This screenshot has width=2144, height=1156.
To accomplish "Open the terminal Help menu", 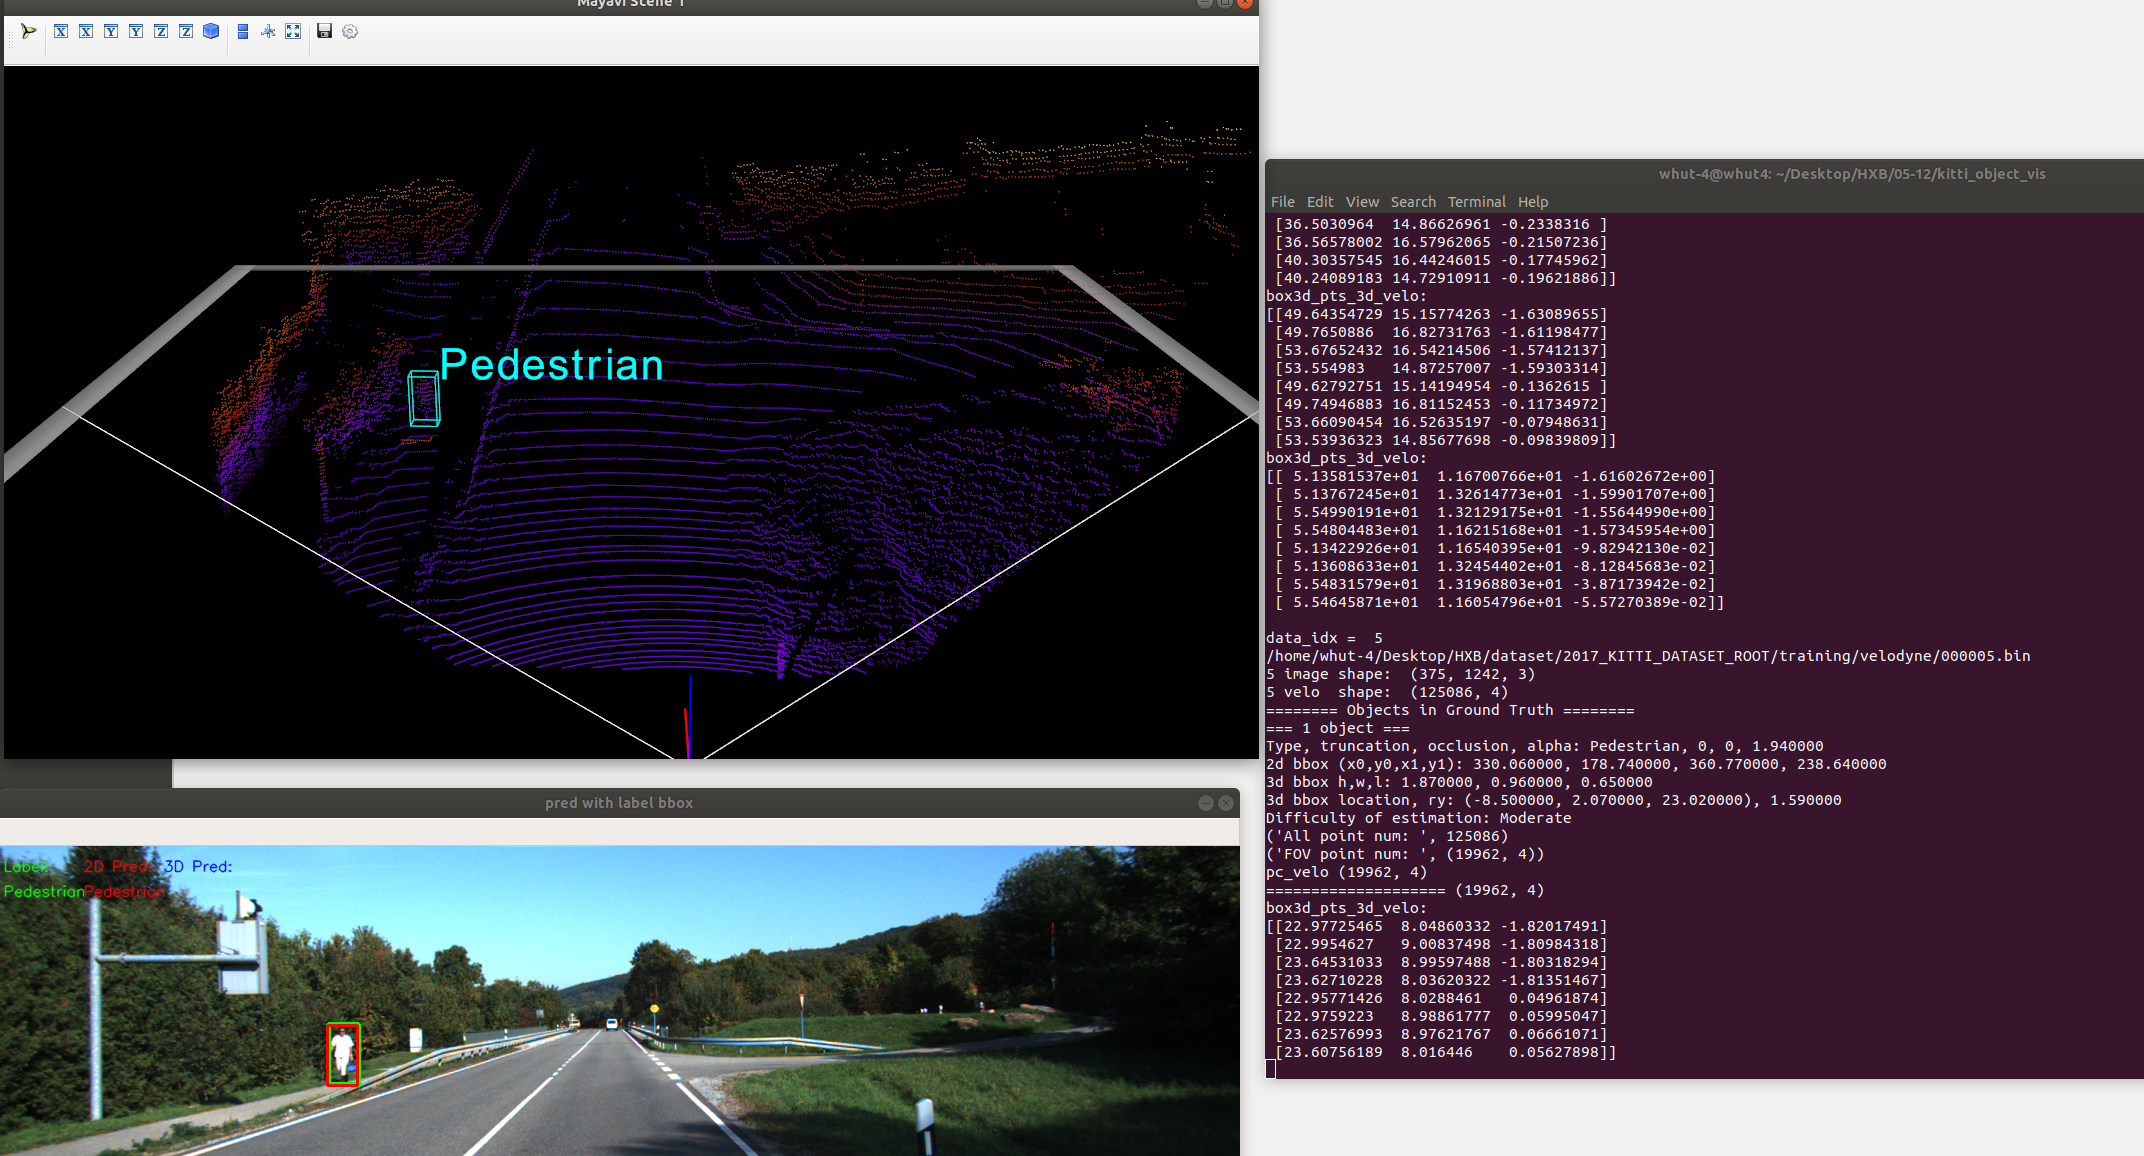I will coord(1532,202).
